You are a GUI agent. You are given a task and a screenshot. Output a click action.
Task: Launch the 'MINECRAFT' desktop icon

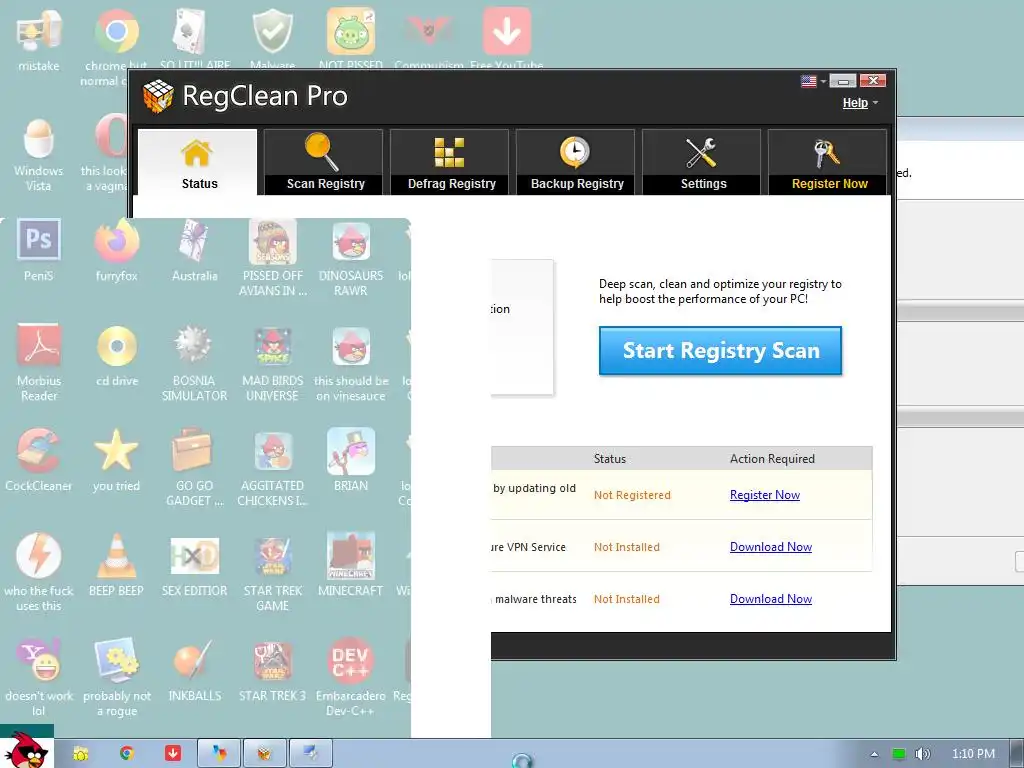(351, 565)
